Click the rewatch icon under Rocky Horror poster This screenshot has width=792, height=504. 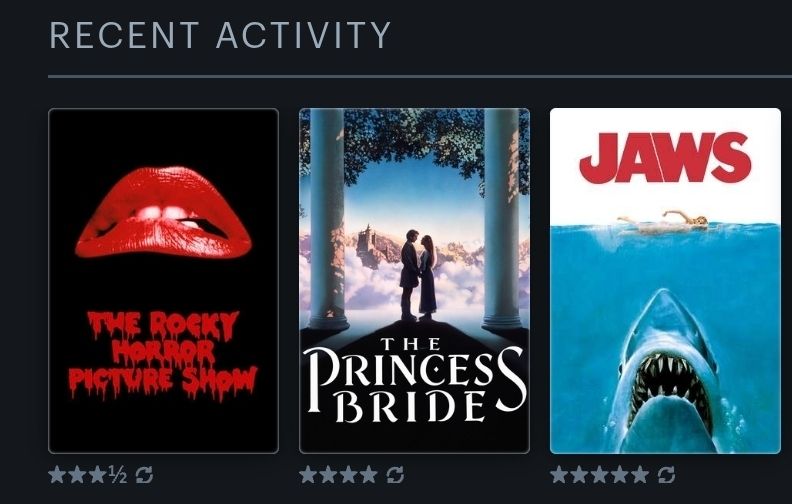pos(144,475)
